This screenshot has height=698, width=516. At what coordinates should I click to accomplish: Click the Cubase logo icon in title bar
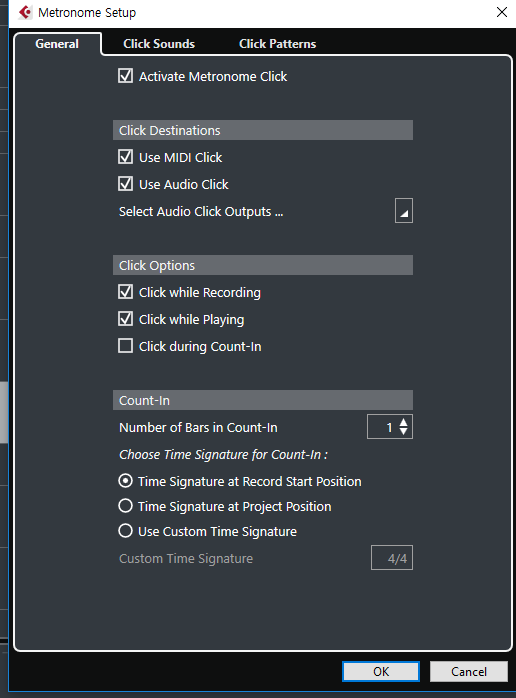(25, 12)
